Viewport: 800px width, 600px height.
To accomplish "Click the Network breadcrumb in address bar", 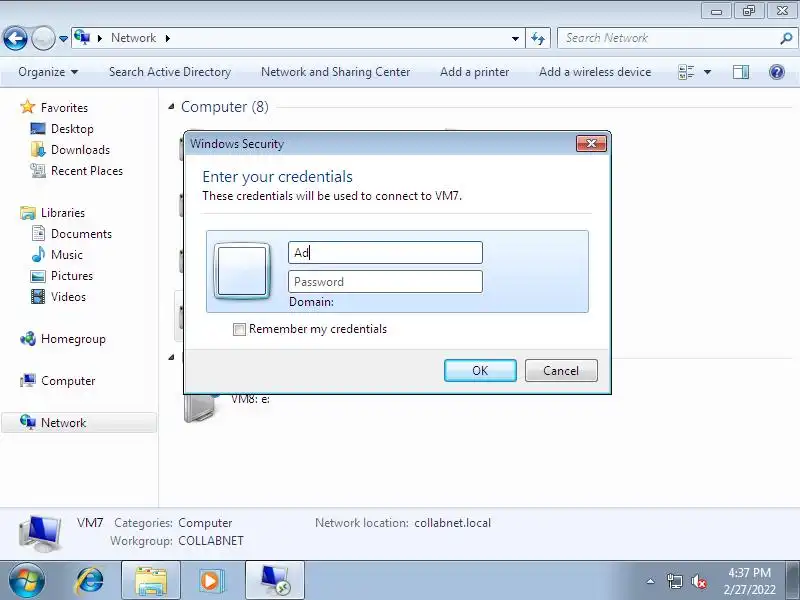I will coord(133,38).
